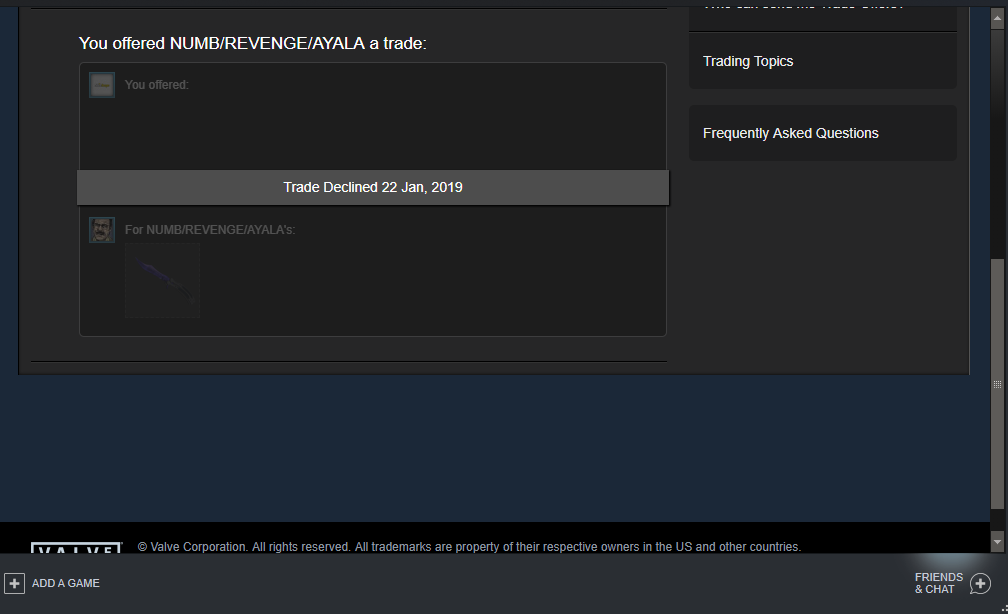Click the scrollbar track above the thumb
The image size is (1008, 614).
pos(997,143)
